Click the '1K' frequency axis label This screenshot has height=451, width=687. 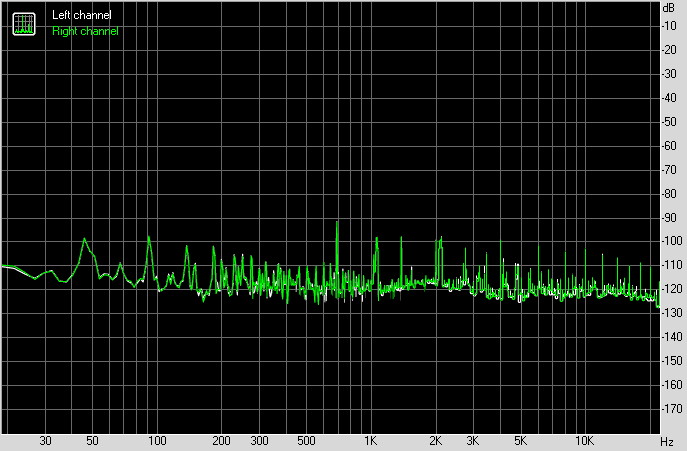(x=371, y=441)
